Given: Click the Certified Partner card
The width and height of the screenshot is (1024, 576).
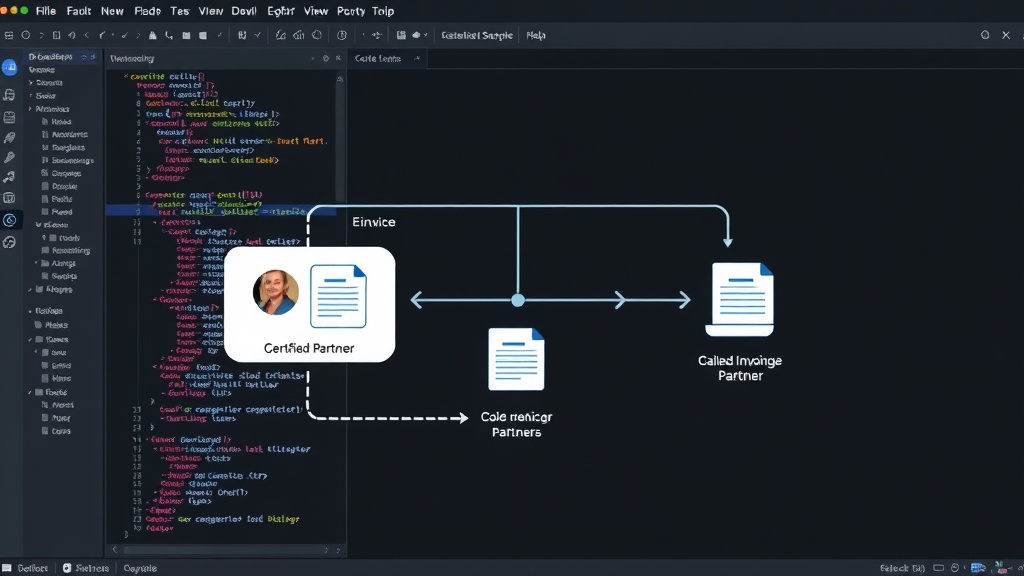Looking at the screenshot, I should [x=310, y=304].
